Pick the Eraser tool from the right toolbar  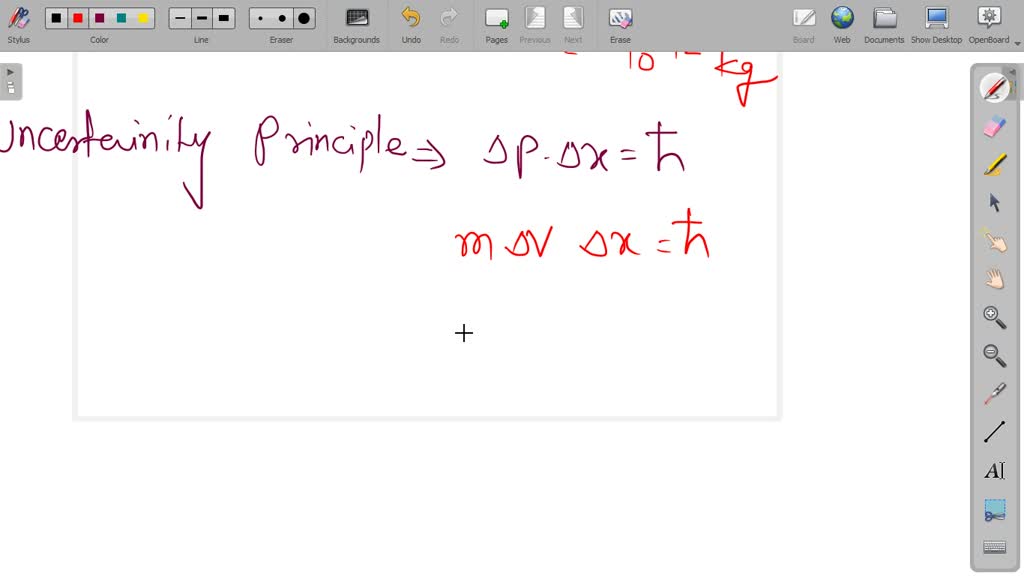[x=993, y=126]
